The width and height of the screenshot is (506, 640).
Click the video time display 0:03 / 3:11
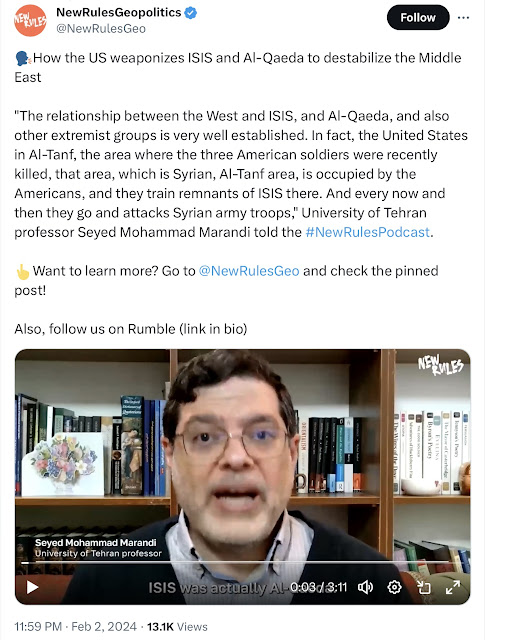point(318,587)
